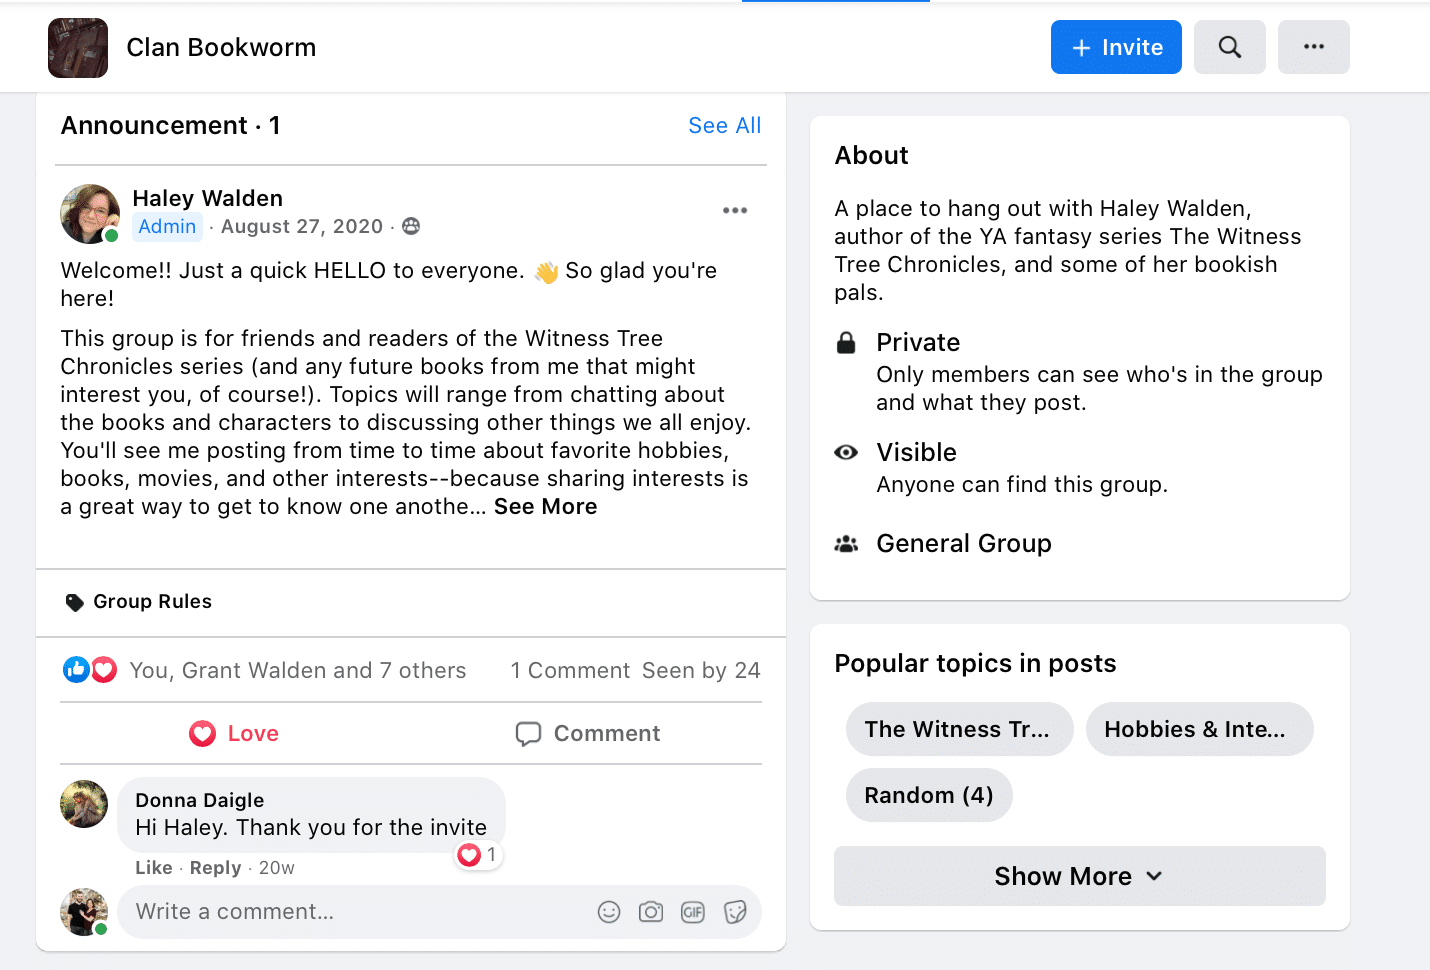Add a GIF to the comment
The height and width of the screenshot is (970, 1430).
point(693,912)
